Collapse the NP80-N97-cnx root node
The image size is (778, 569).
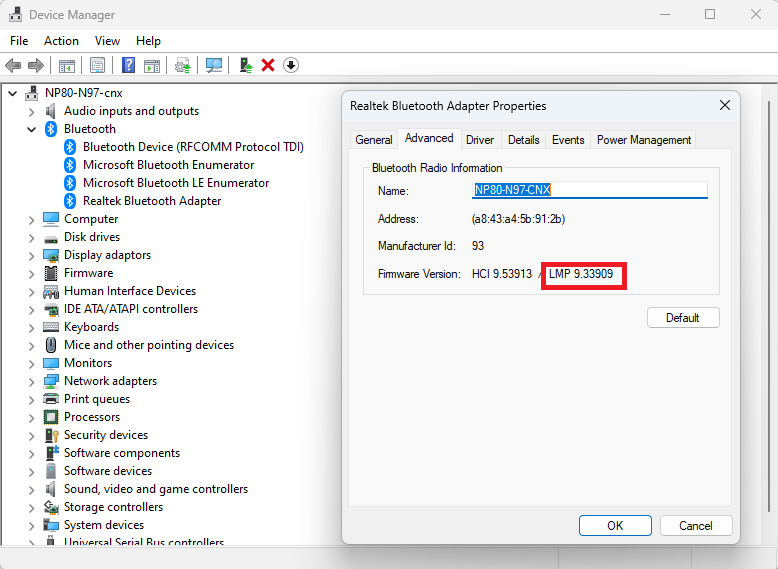13,93
